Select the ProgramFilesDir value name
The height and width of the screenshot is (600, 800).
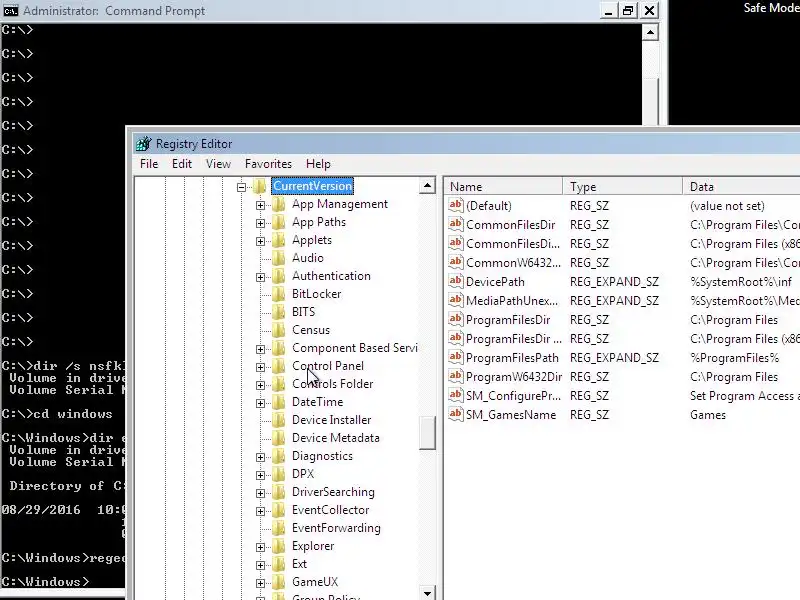(508, 320)
